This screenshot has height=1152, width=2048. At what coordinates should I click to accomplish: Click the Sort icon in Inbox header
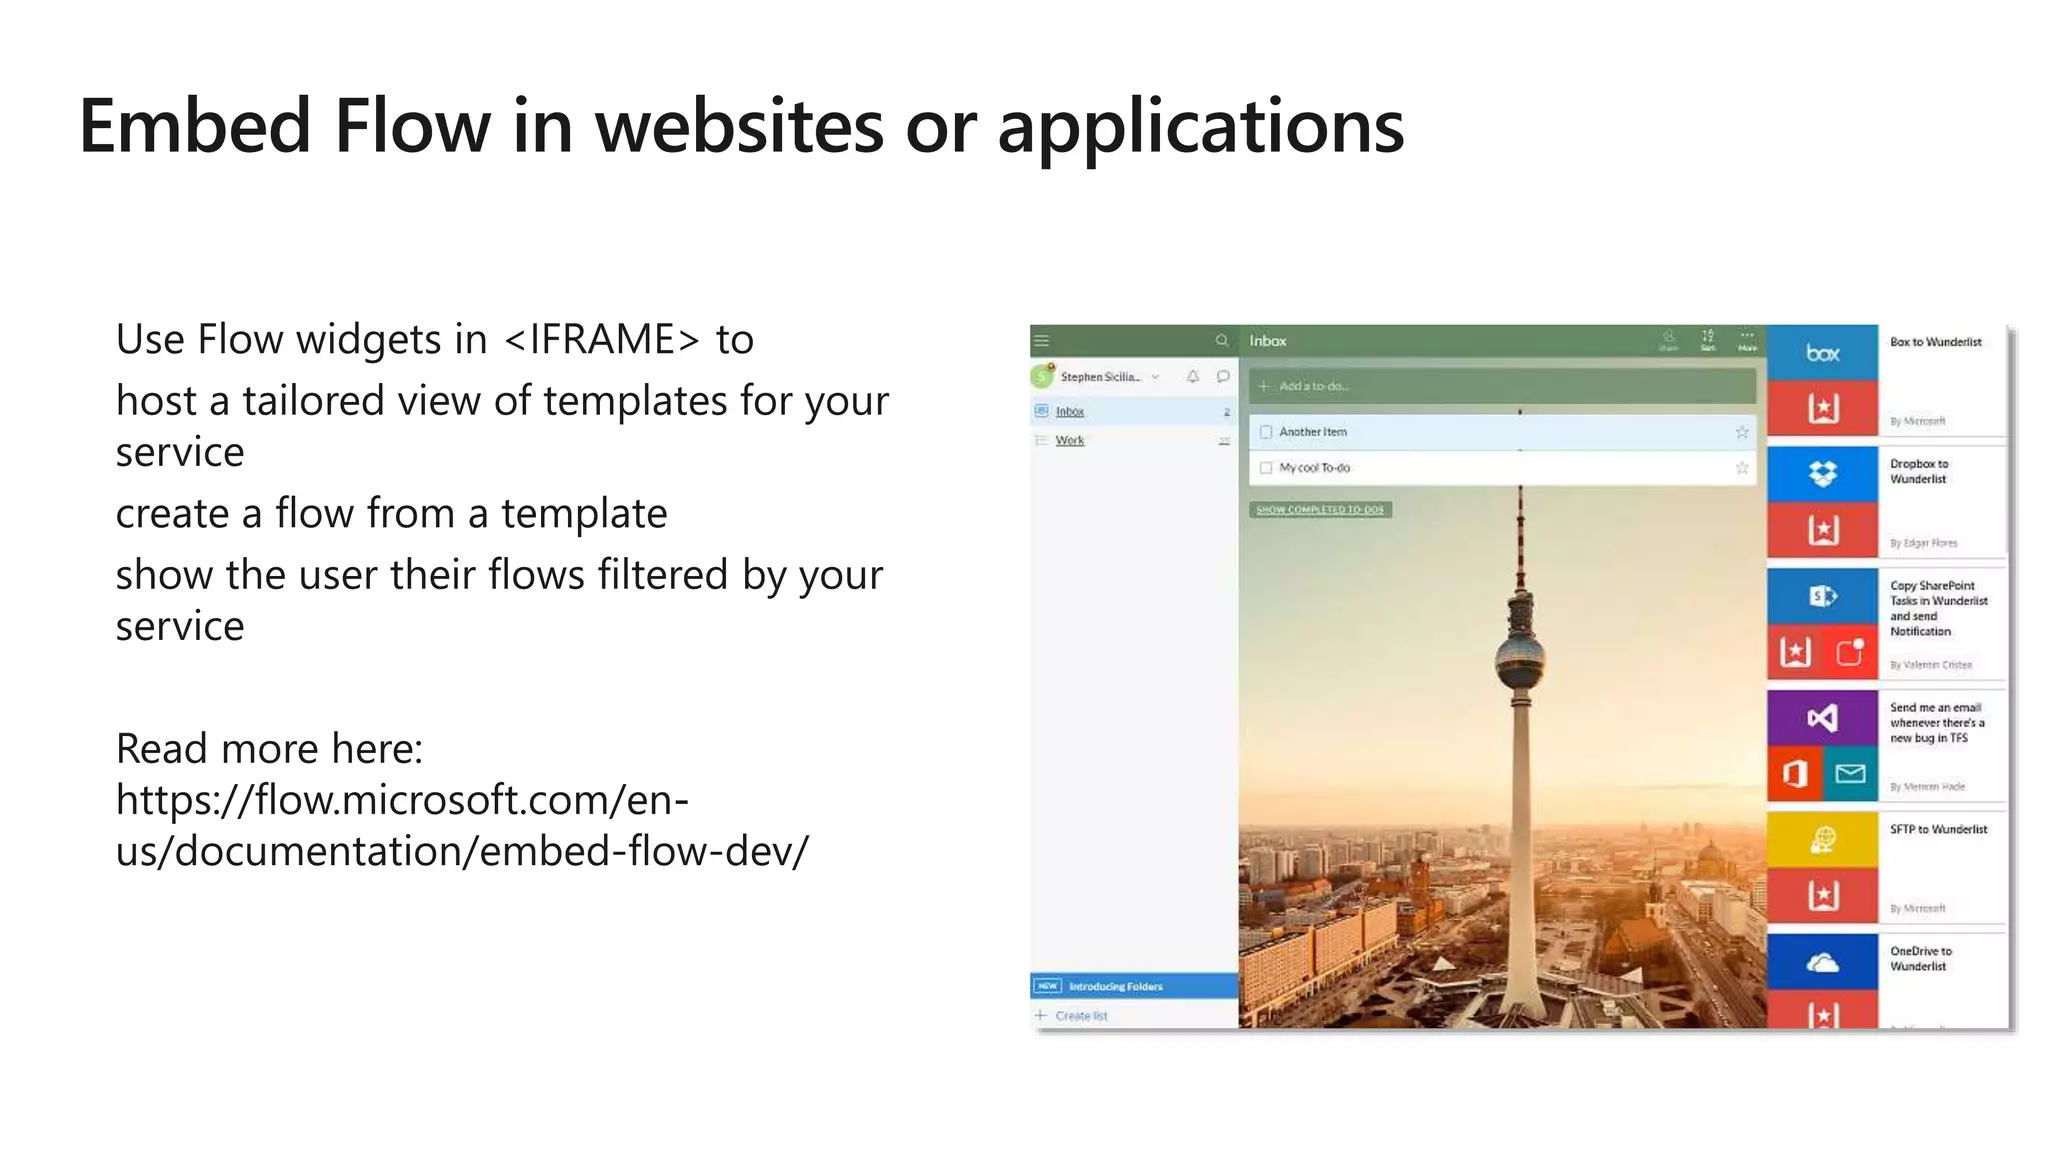pos(1708,340)
